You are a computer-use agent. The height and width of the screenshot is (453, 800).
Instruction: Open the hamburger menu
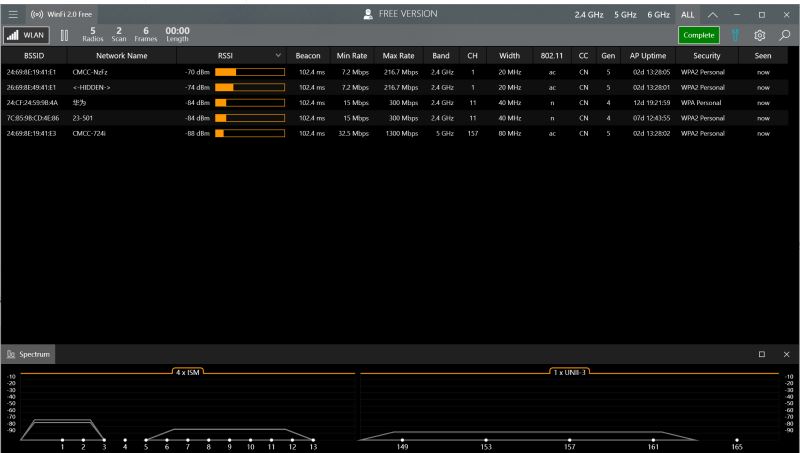click(x=13, y=15)
